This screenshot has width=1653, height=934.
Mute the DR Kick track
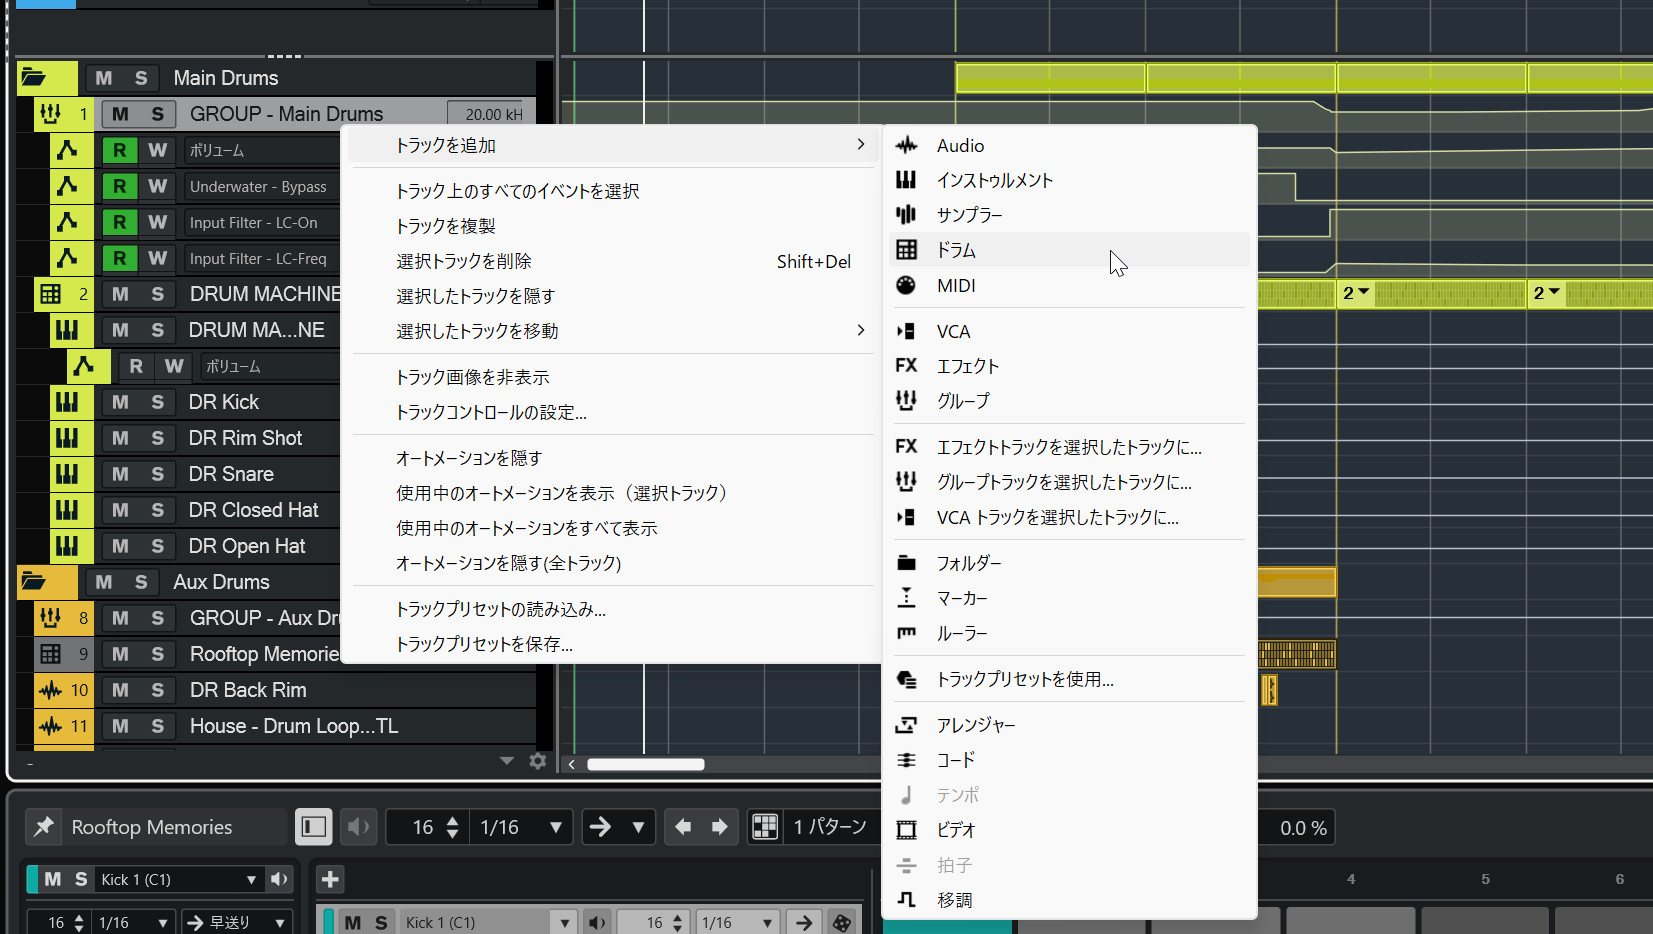coord(120,402)
